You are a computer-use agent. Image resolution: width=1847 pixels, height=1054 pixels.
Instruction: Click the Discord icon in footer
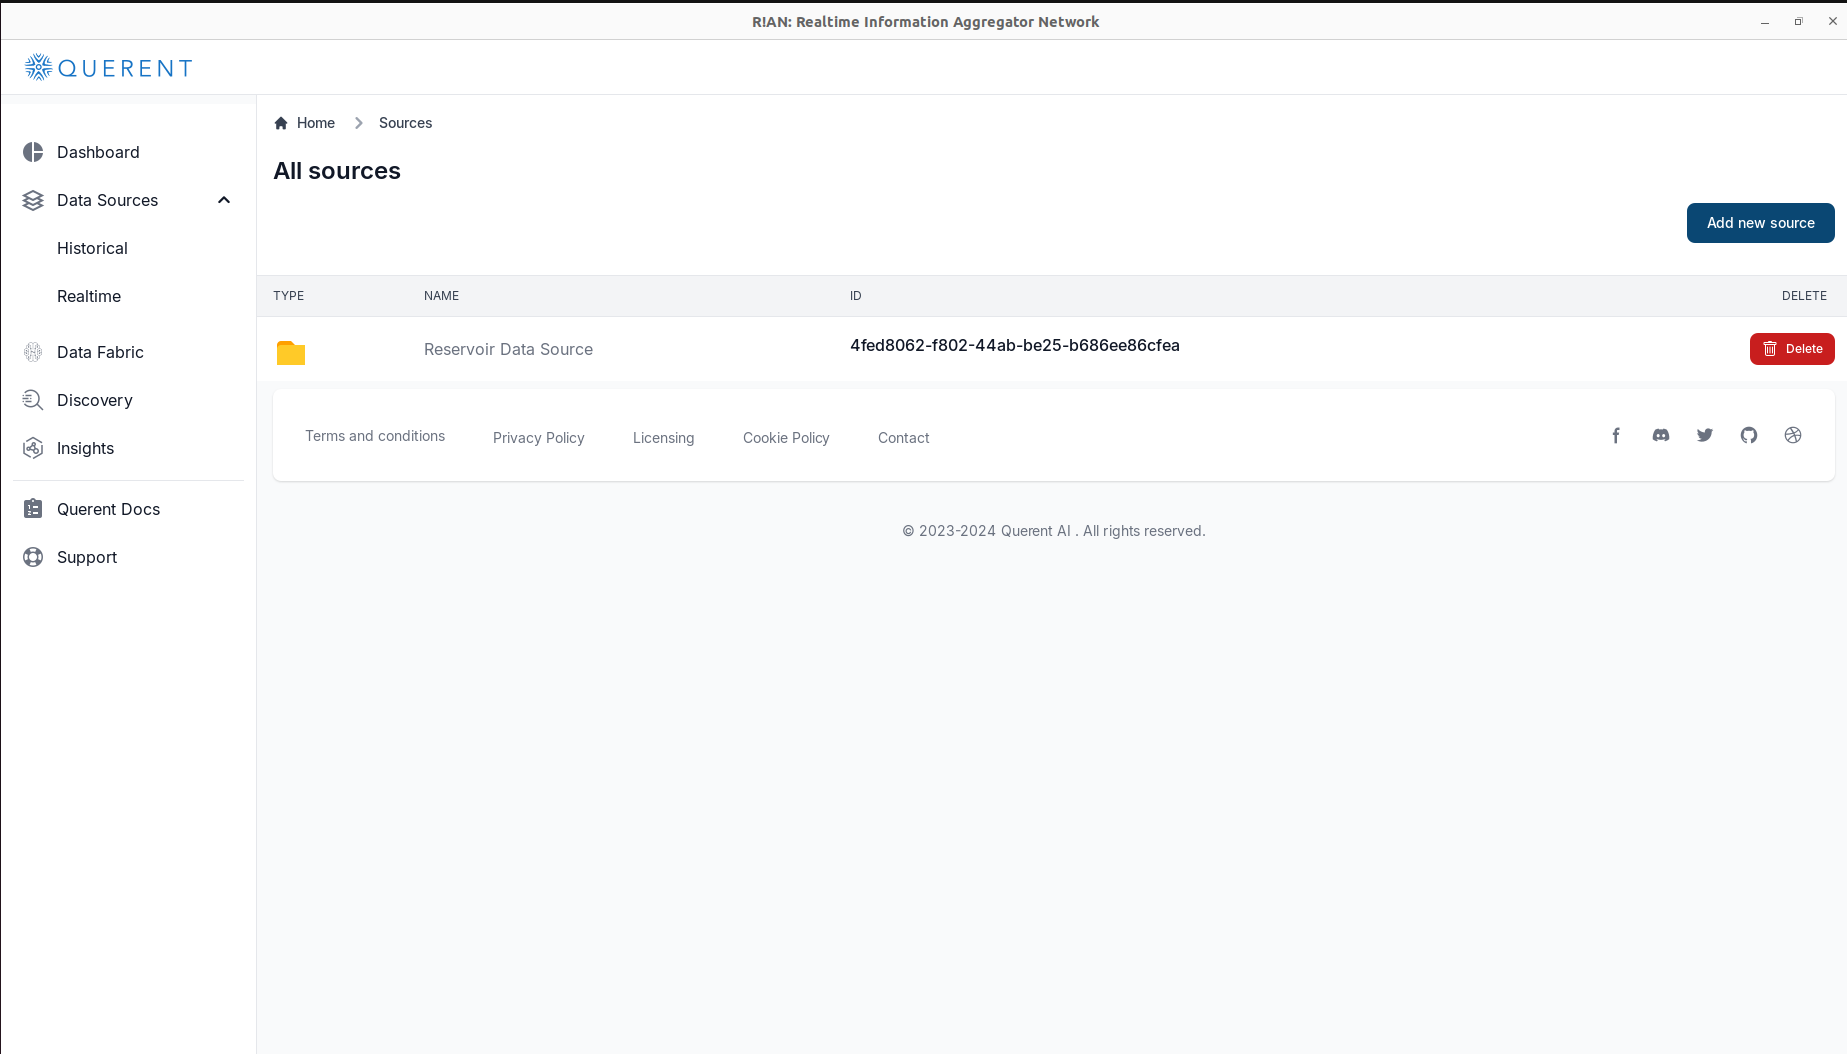(x=1661, y=435)
